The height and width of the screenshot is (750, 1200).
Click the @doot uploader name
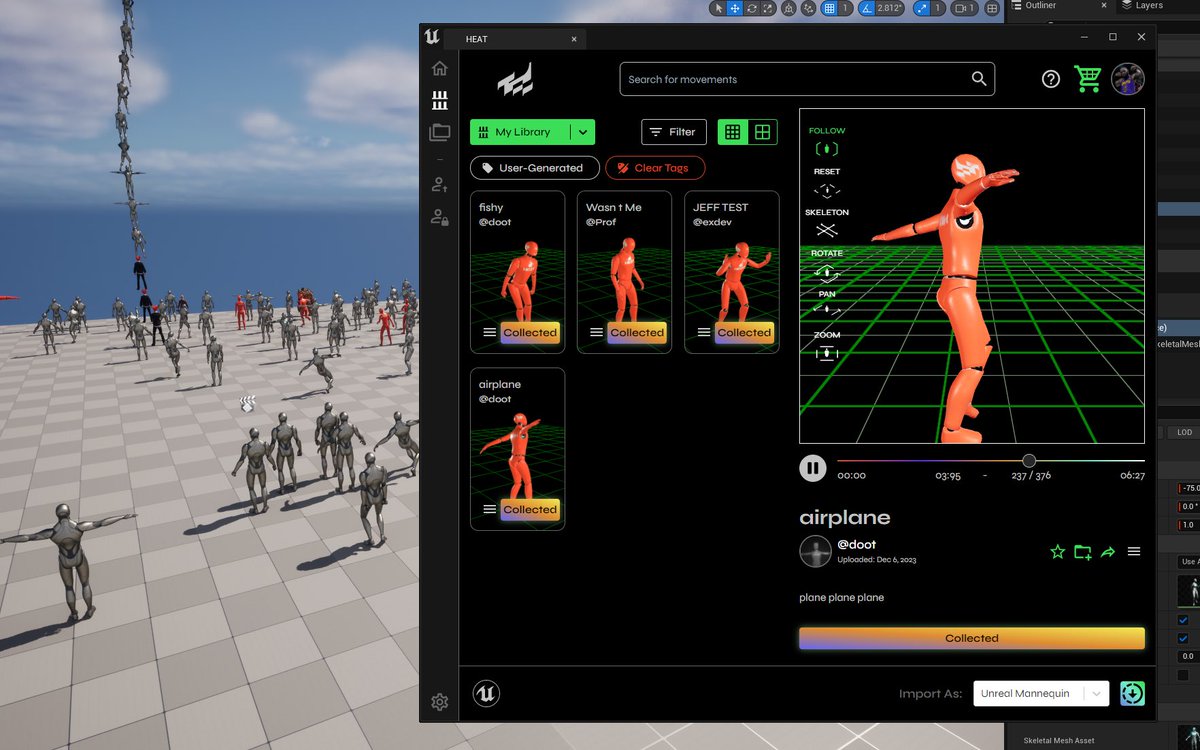point(856,545)
